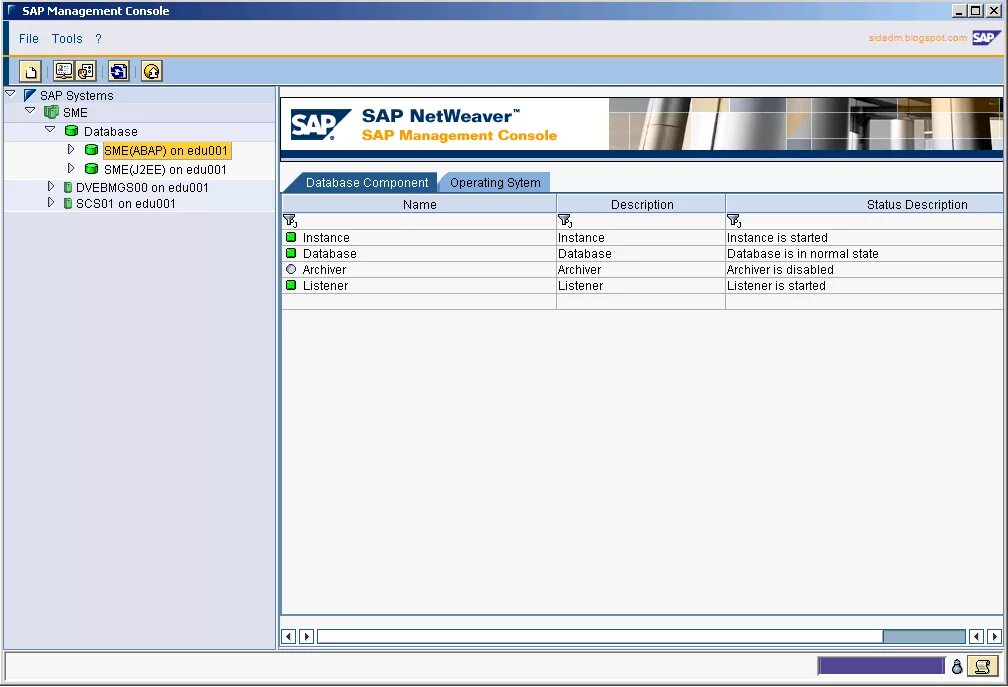
Task: Click the Description column filter icon
Action: [x=564, y=220]
